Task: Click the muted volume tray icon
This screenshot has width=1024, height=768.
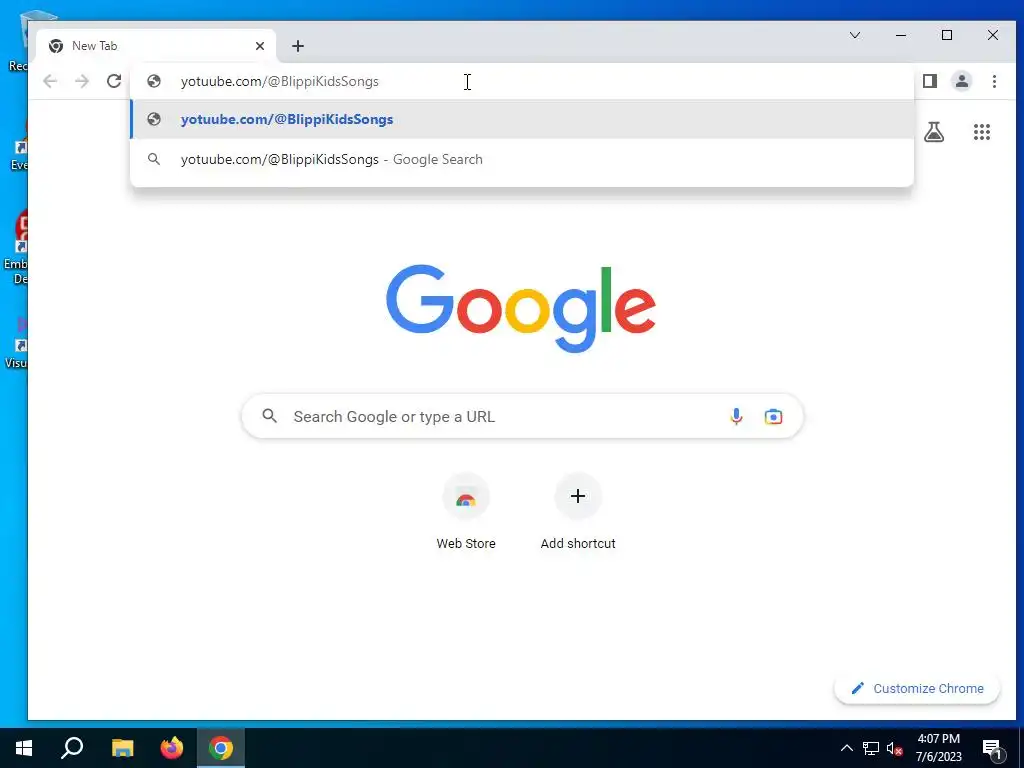Action: point(895,748)
